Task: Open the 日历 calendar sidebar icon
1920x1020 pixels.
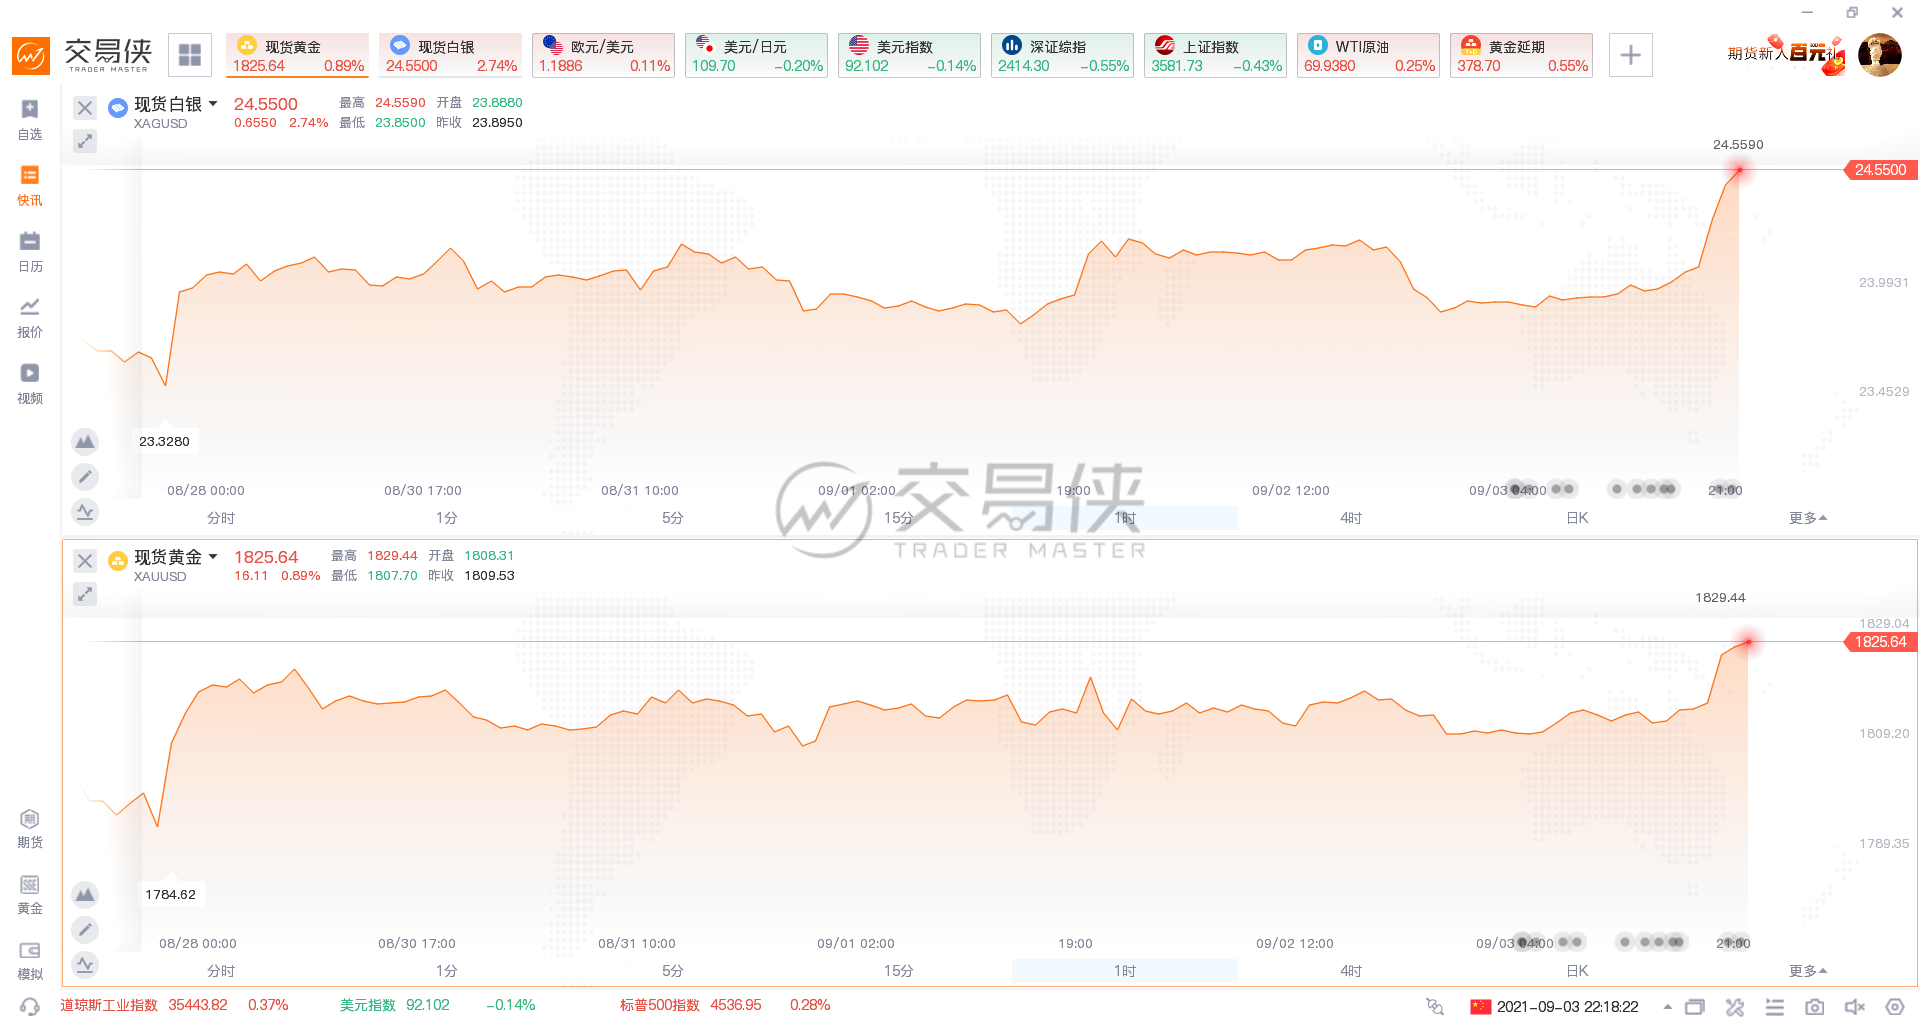Action: pyautogui.click(x=30, y=251)
